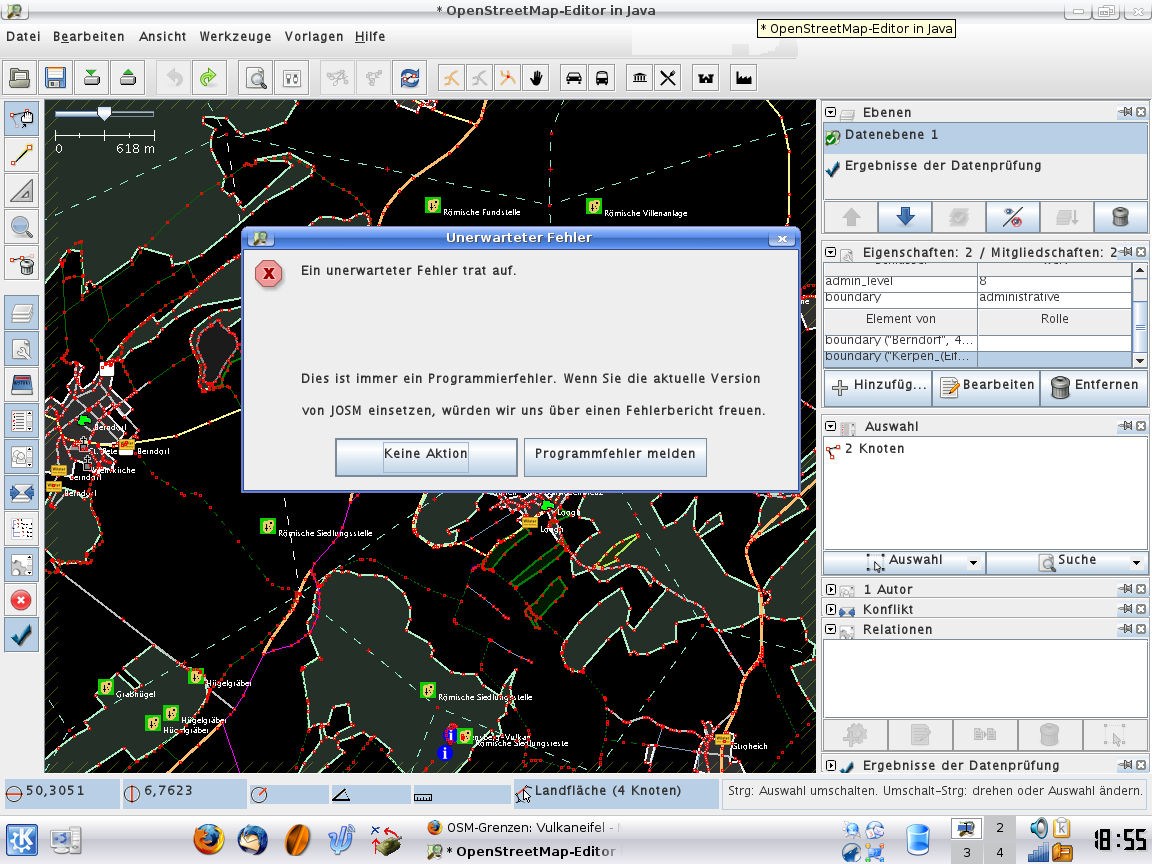
Task: Click the Entfernen property button
Action: tap(1095, 387)
